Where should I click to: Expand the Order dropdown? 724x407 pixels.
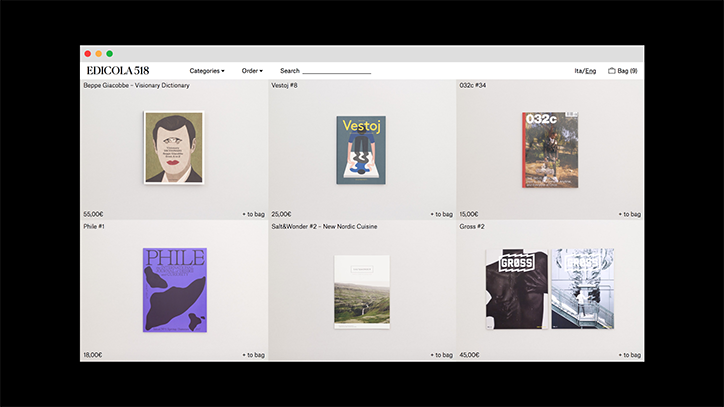[252, 71]
